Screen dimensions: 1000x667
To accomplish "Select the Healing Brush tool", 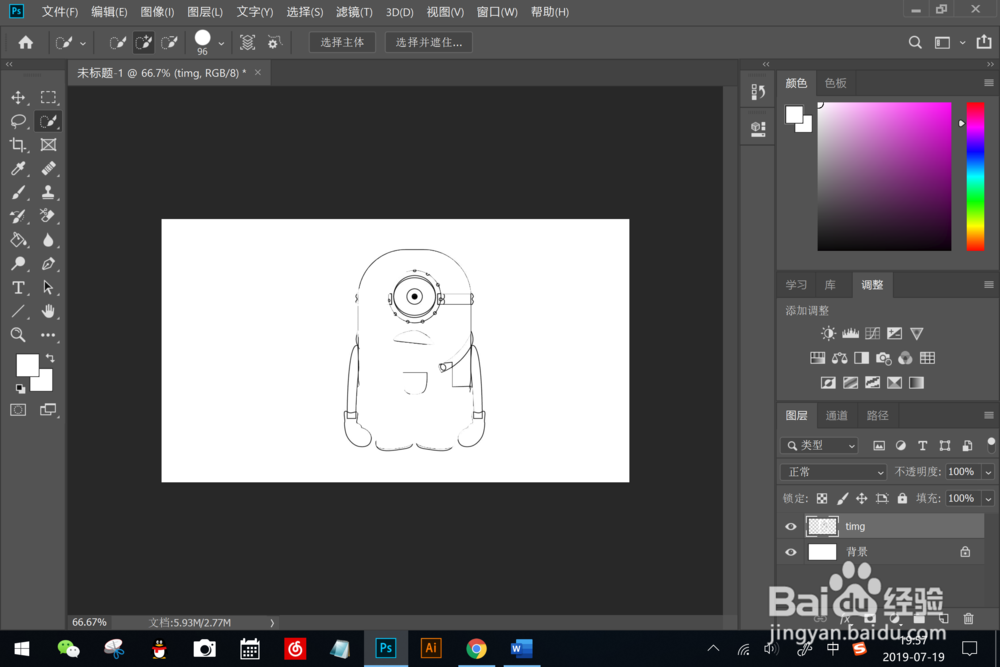I will click(x=48, y=168).
